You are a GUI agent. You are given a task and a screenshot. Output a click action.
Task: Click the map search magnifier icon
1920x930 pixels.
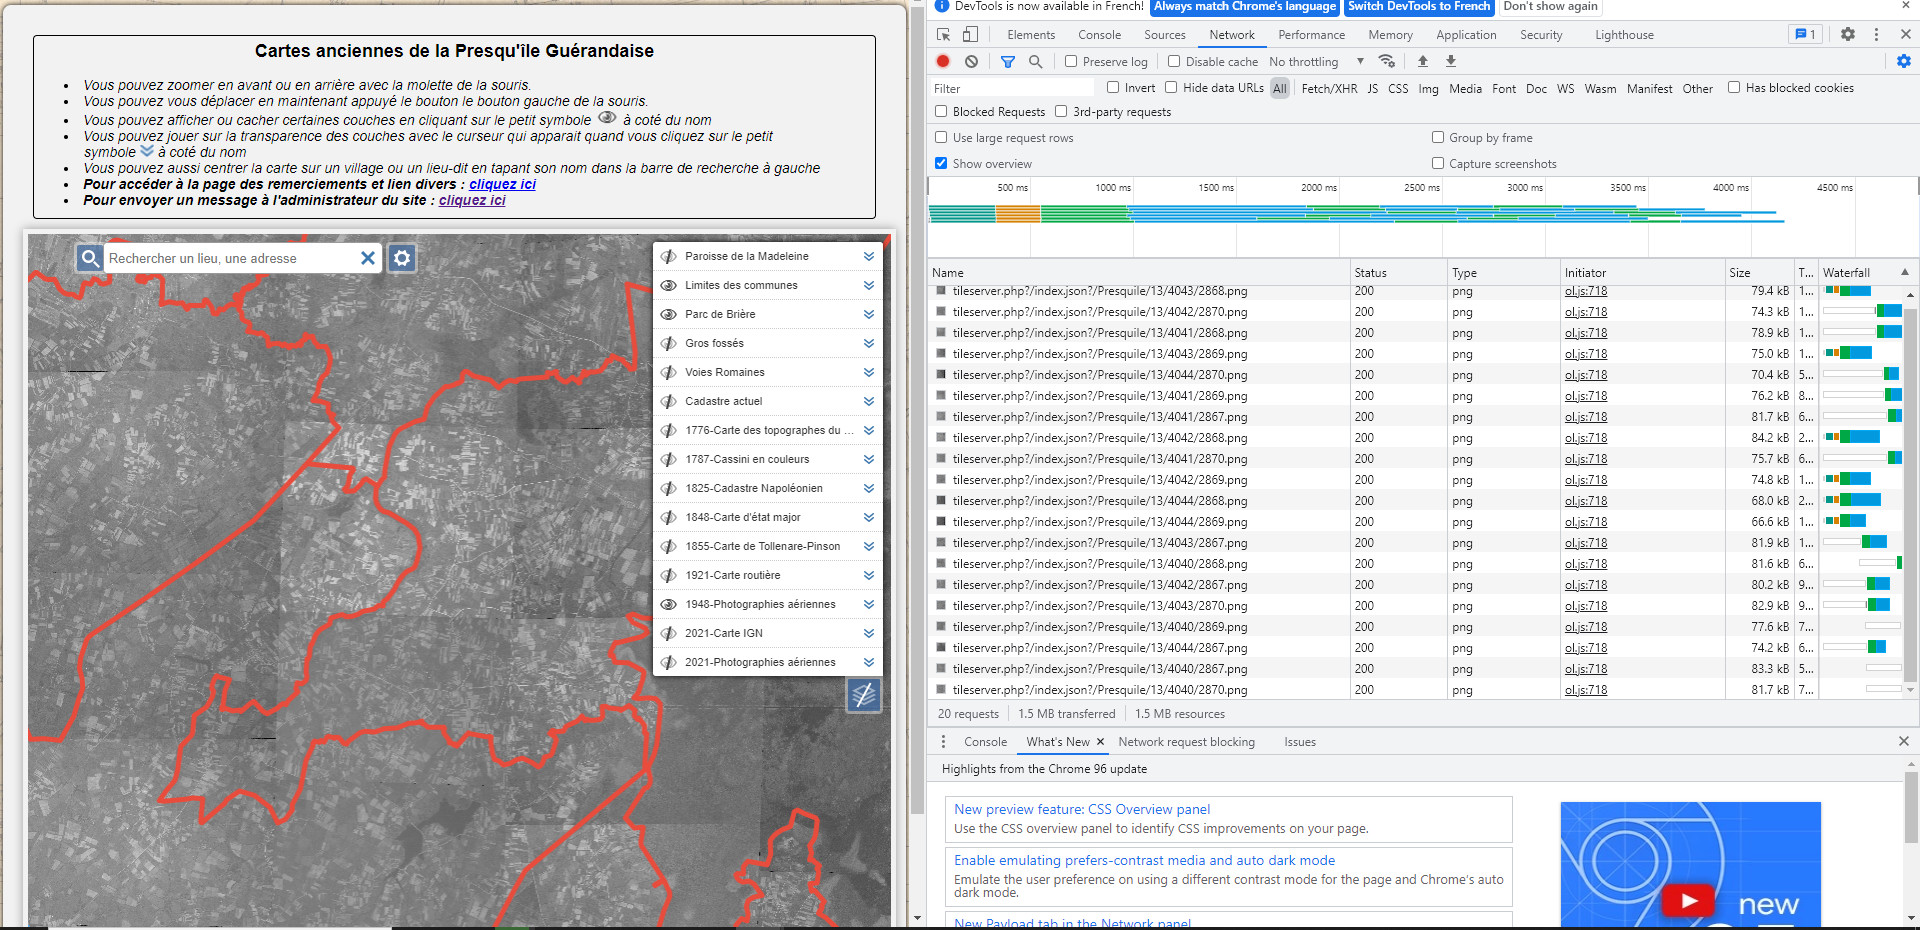point(90,258)
